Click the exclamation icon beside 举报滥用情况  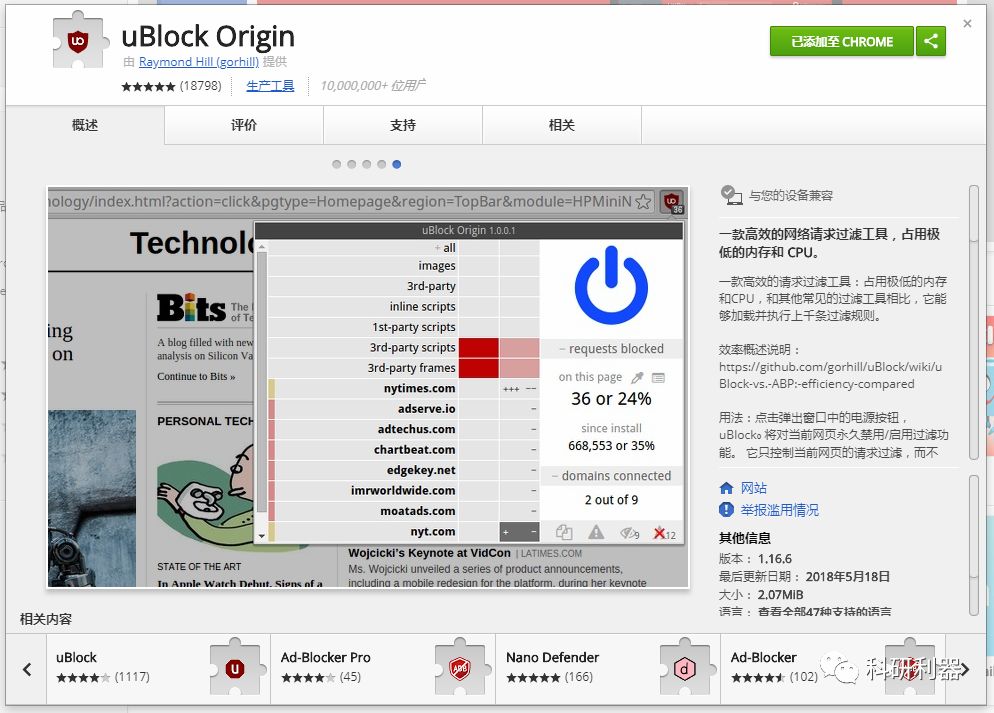click(726, 510)
